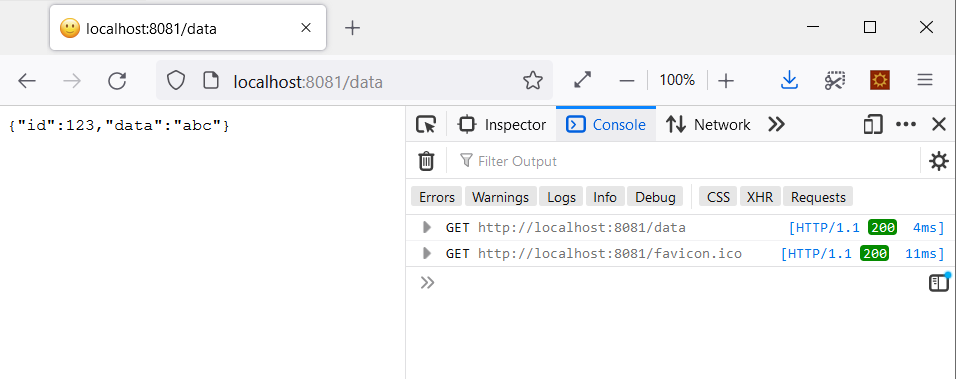Open site information page icon
956x379 pixels.
coord(210,80)
